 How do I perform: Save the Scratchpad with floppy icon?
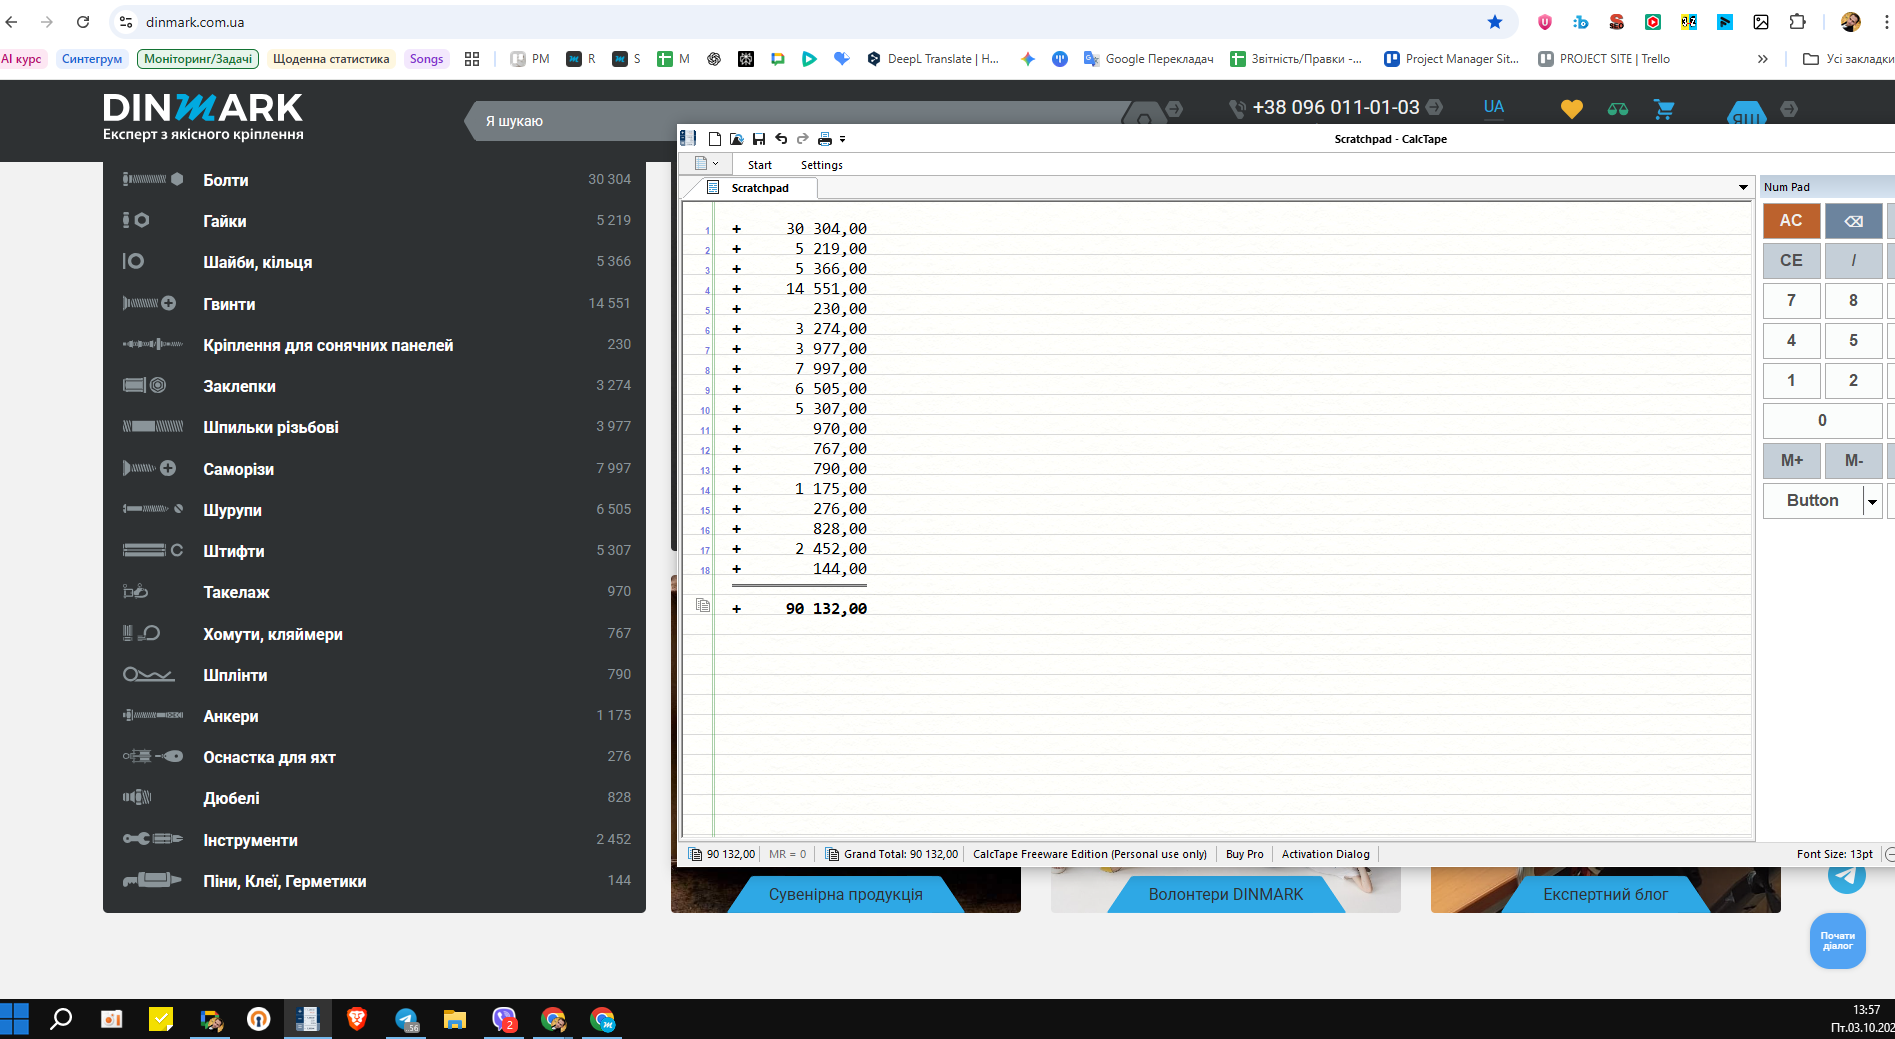click(759, 139)
